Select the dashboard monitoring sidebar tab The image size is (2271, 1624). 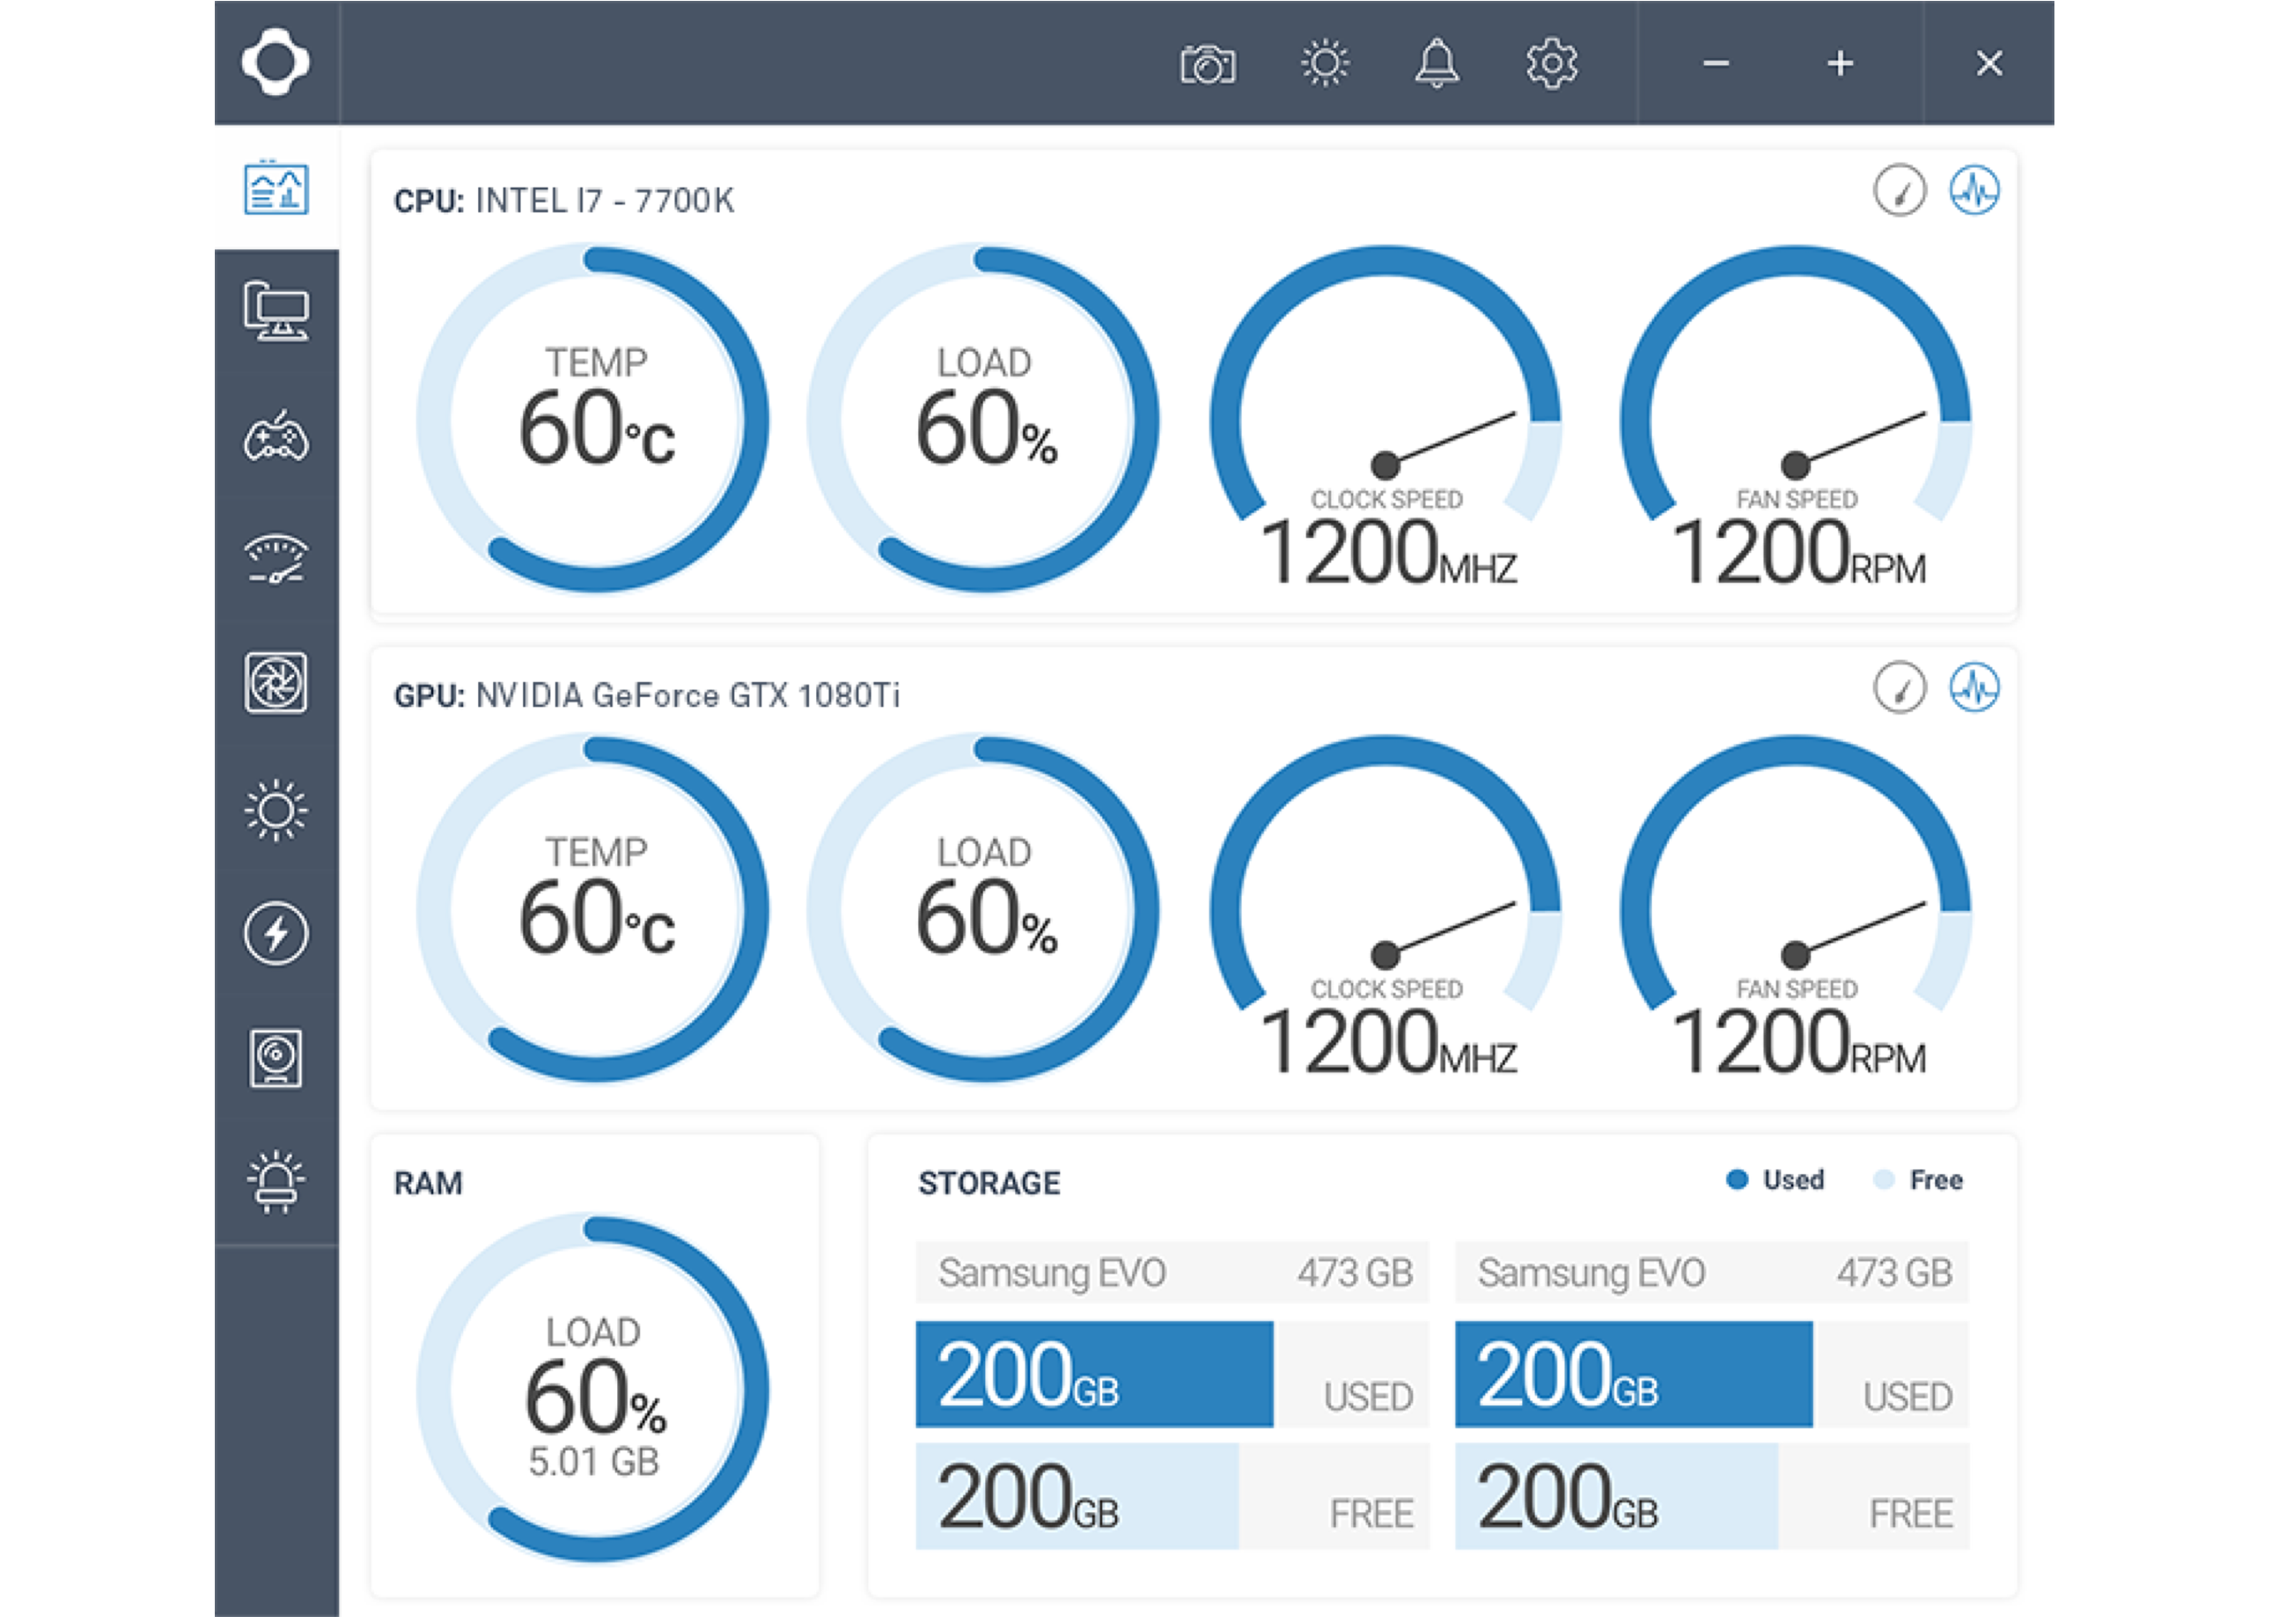276,188
